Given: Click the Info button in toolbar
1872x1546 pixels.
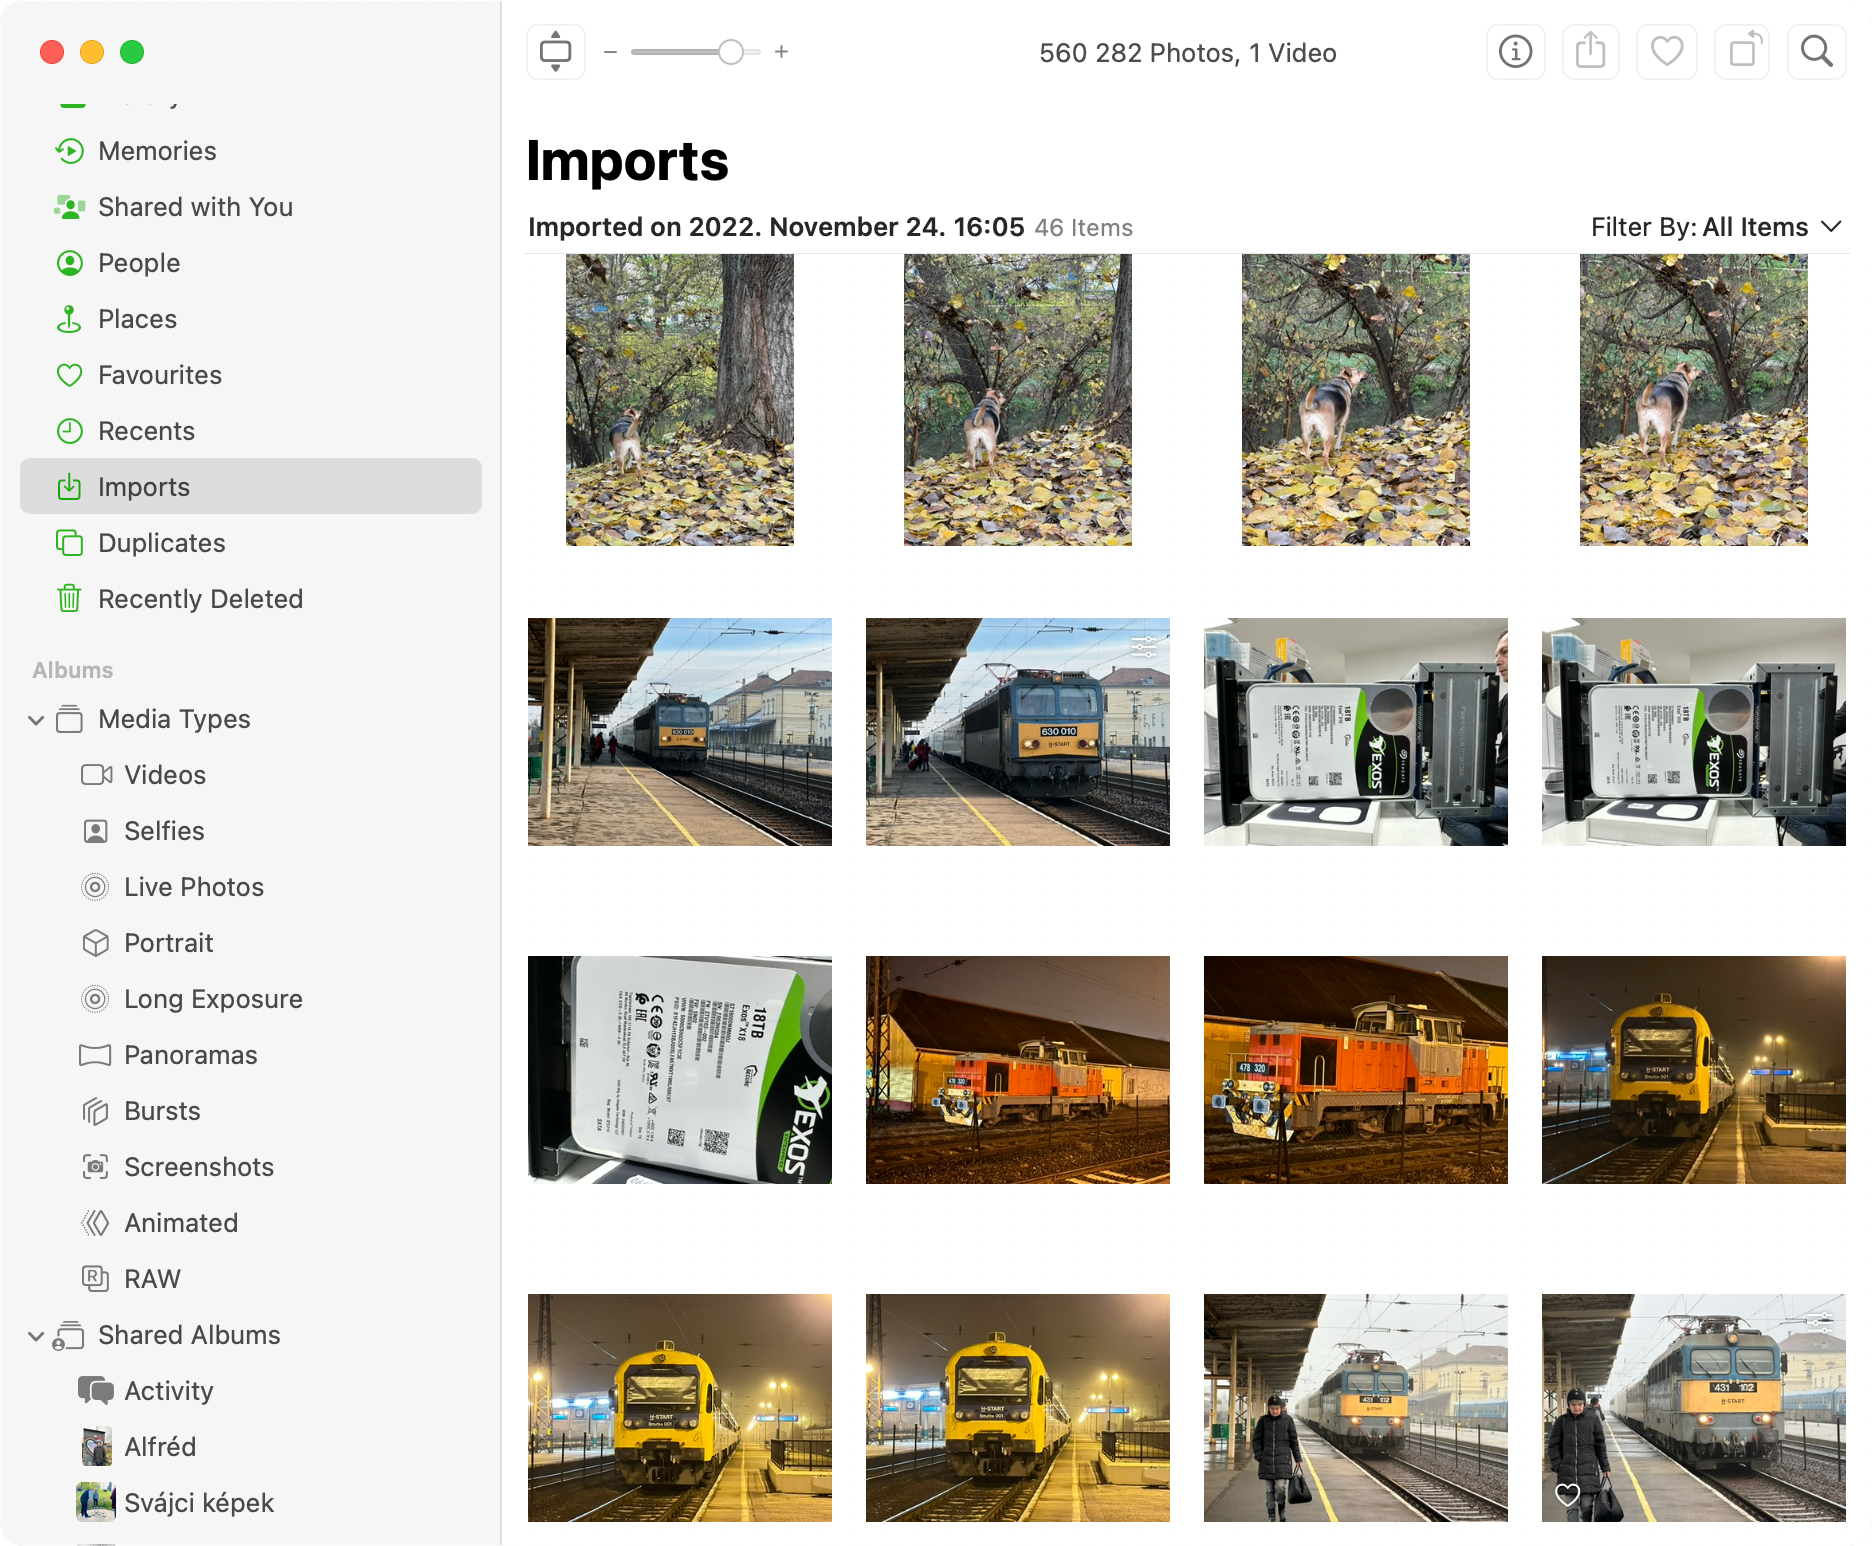Looking at the screenshot, I should click(x=1515, y=52).
